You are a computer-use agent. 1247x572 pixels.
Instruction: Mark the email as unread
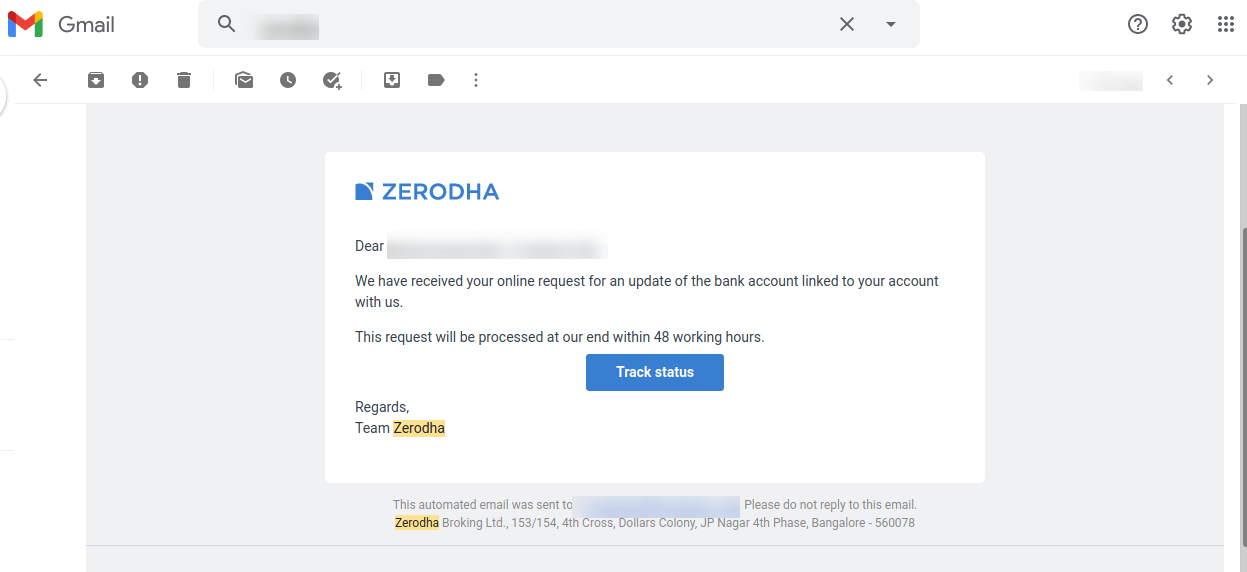244,80
